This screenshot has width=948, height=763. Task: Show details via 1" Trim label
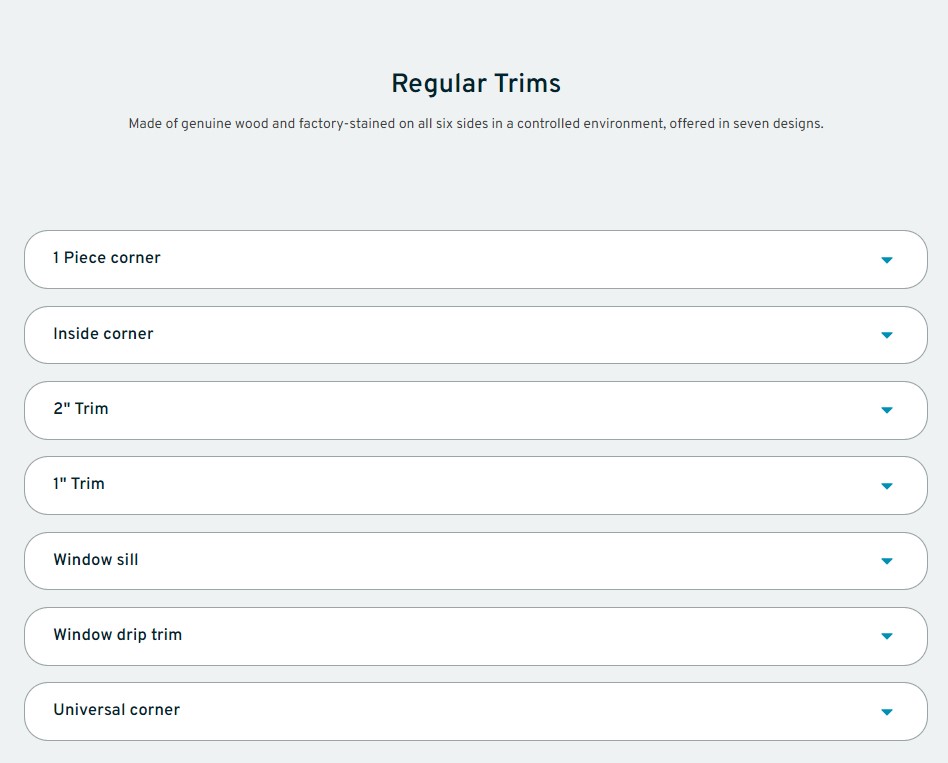pos(79,484)
